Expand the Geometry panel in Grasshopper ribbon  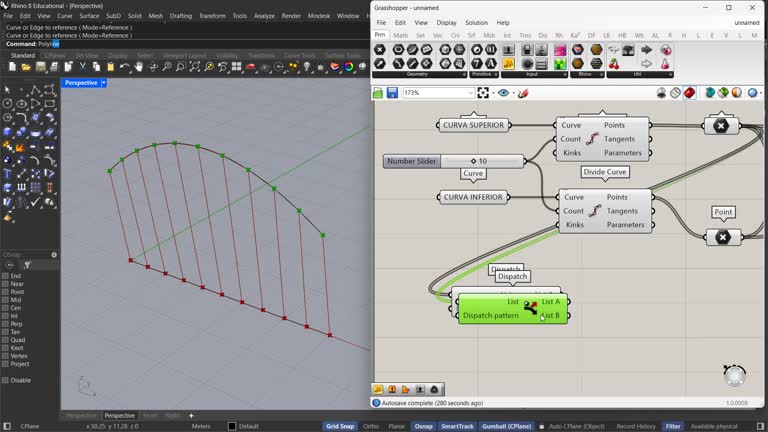click(464, 74)
